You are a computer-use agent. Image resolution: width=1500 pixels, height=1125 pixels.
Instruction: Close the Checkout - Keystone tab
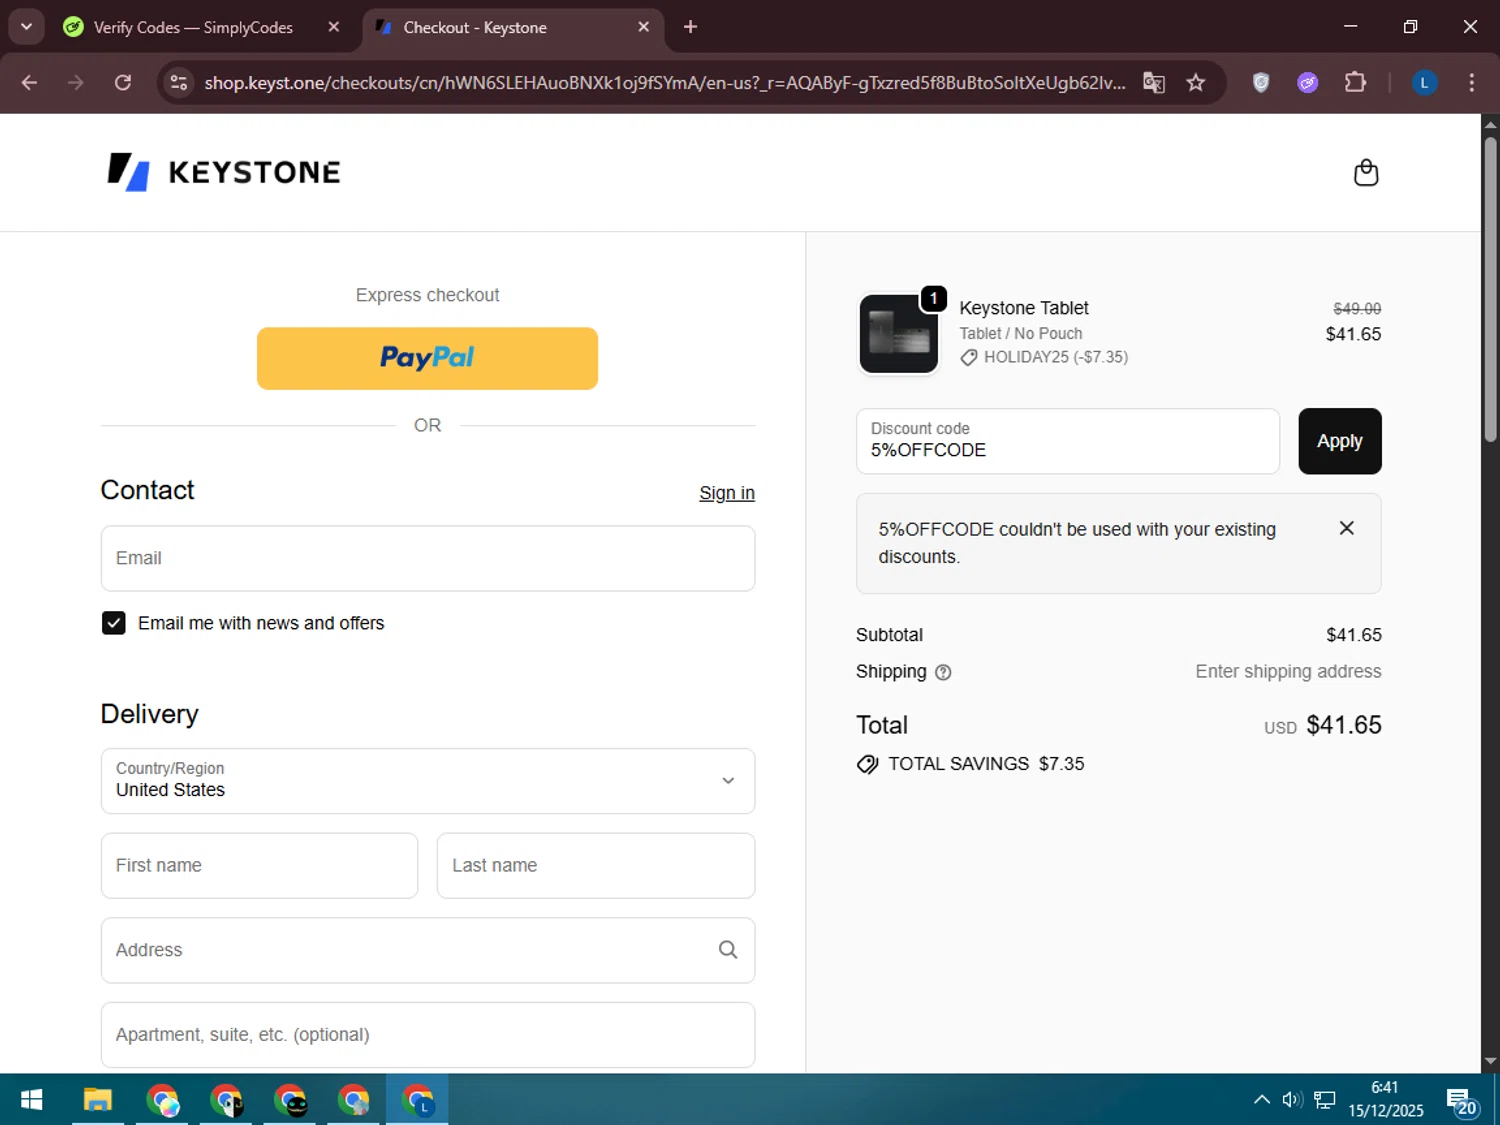(x=644, y=27)
